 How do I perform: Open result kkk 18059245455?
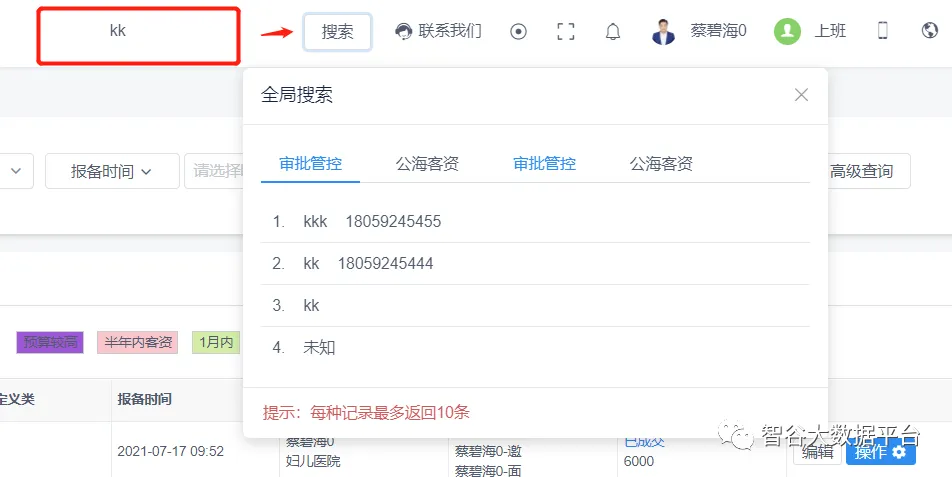coord(372,221)
